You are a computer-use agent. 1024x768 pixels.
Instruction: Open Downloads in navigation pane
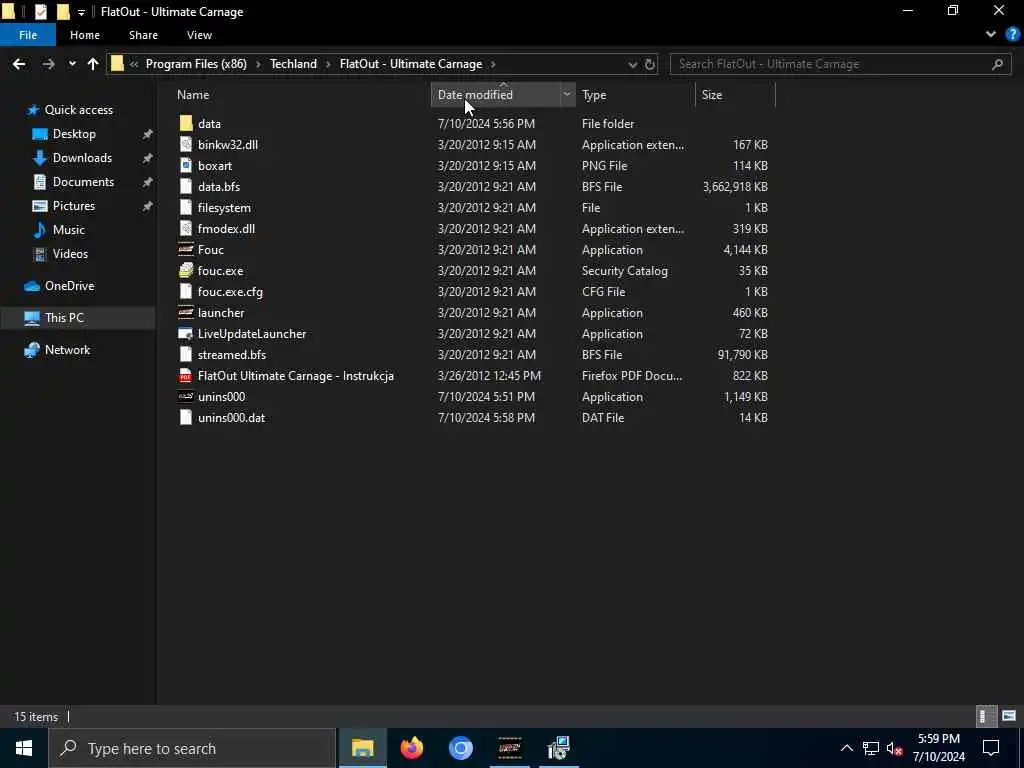82,158
